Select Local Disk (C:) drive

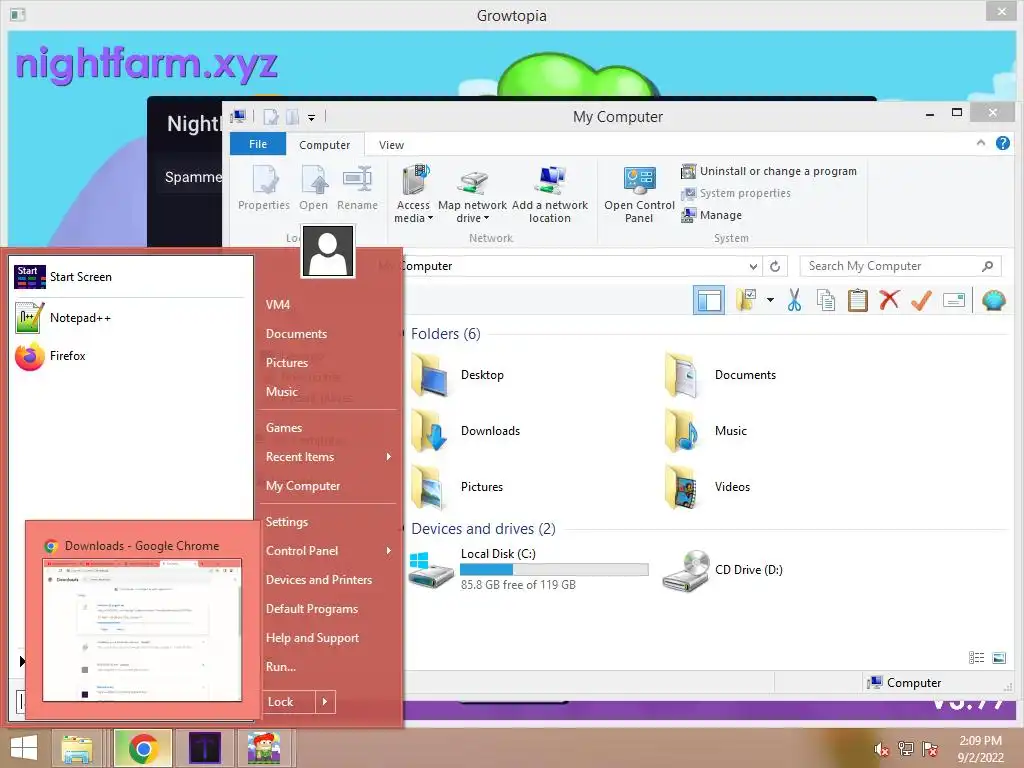(x=529, y=569)
